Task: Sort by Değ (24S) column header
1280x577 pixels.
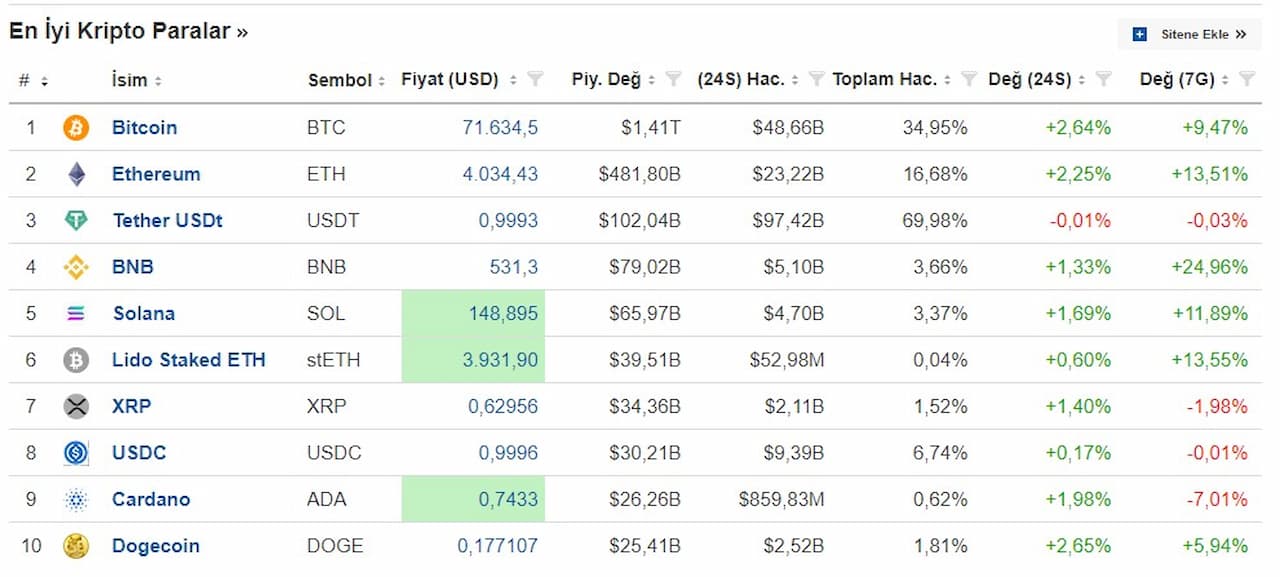Action: 1029,79
